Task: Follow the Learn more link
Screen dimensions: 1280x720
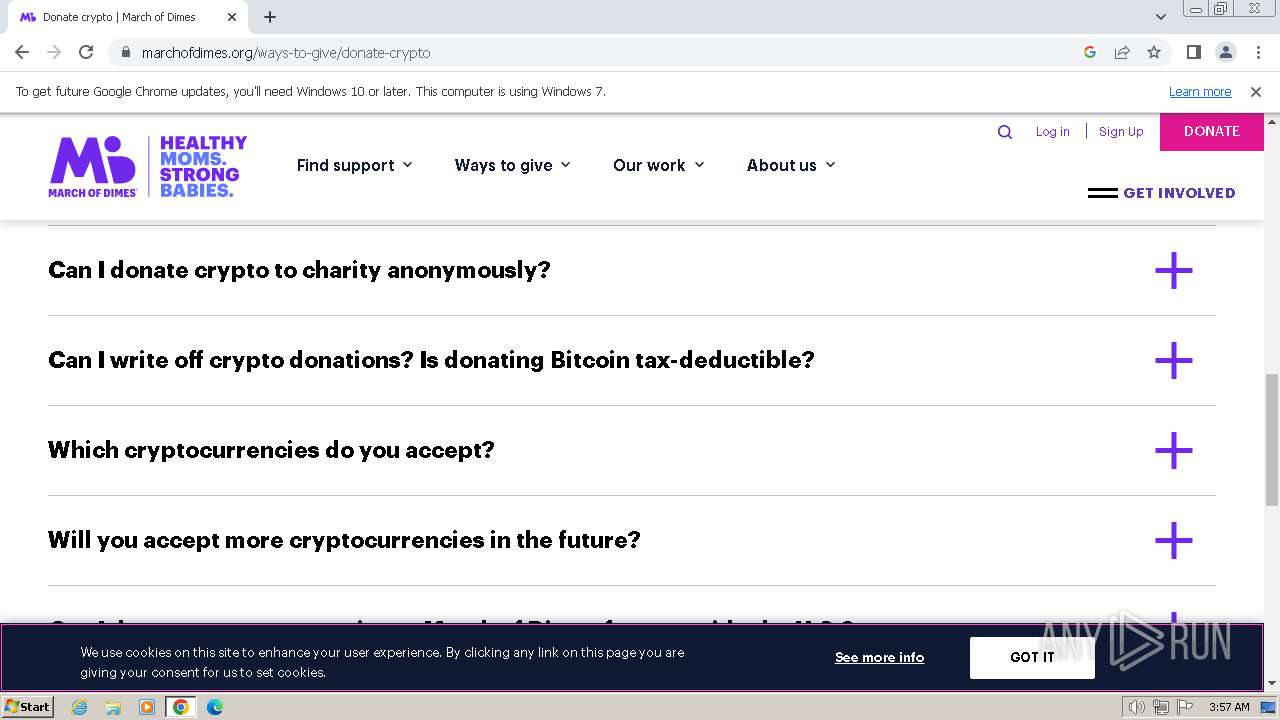Action: 1200,92
